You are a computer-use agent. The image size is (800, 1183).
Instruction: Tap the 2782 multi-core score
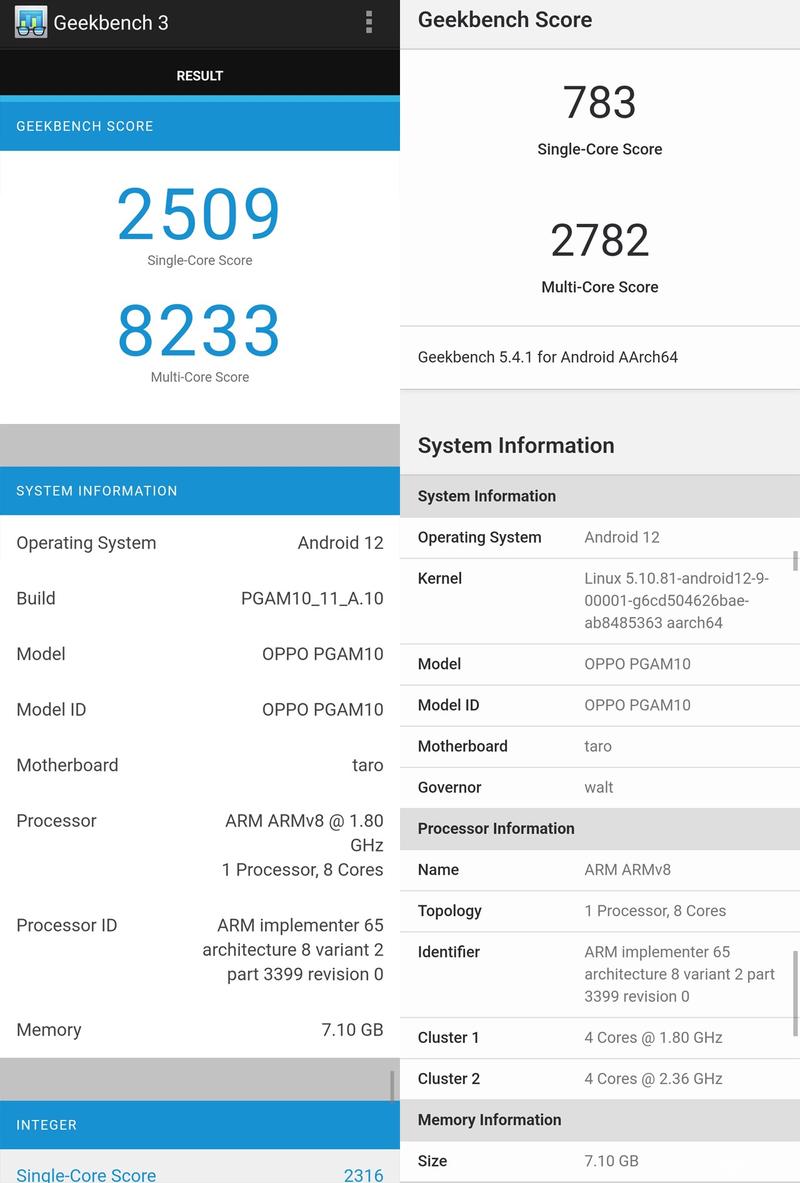[x=599, y=240]
